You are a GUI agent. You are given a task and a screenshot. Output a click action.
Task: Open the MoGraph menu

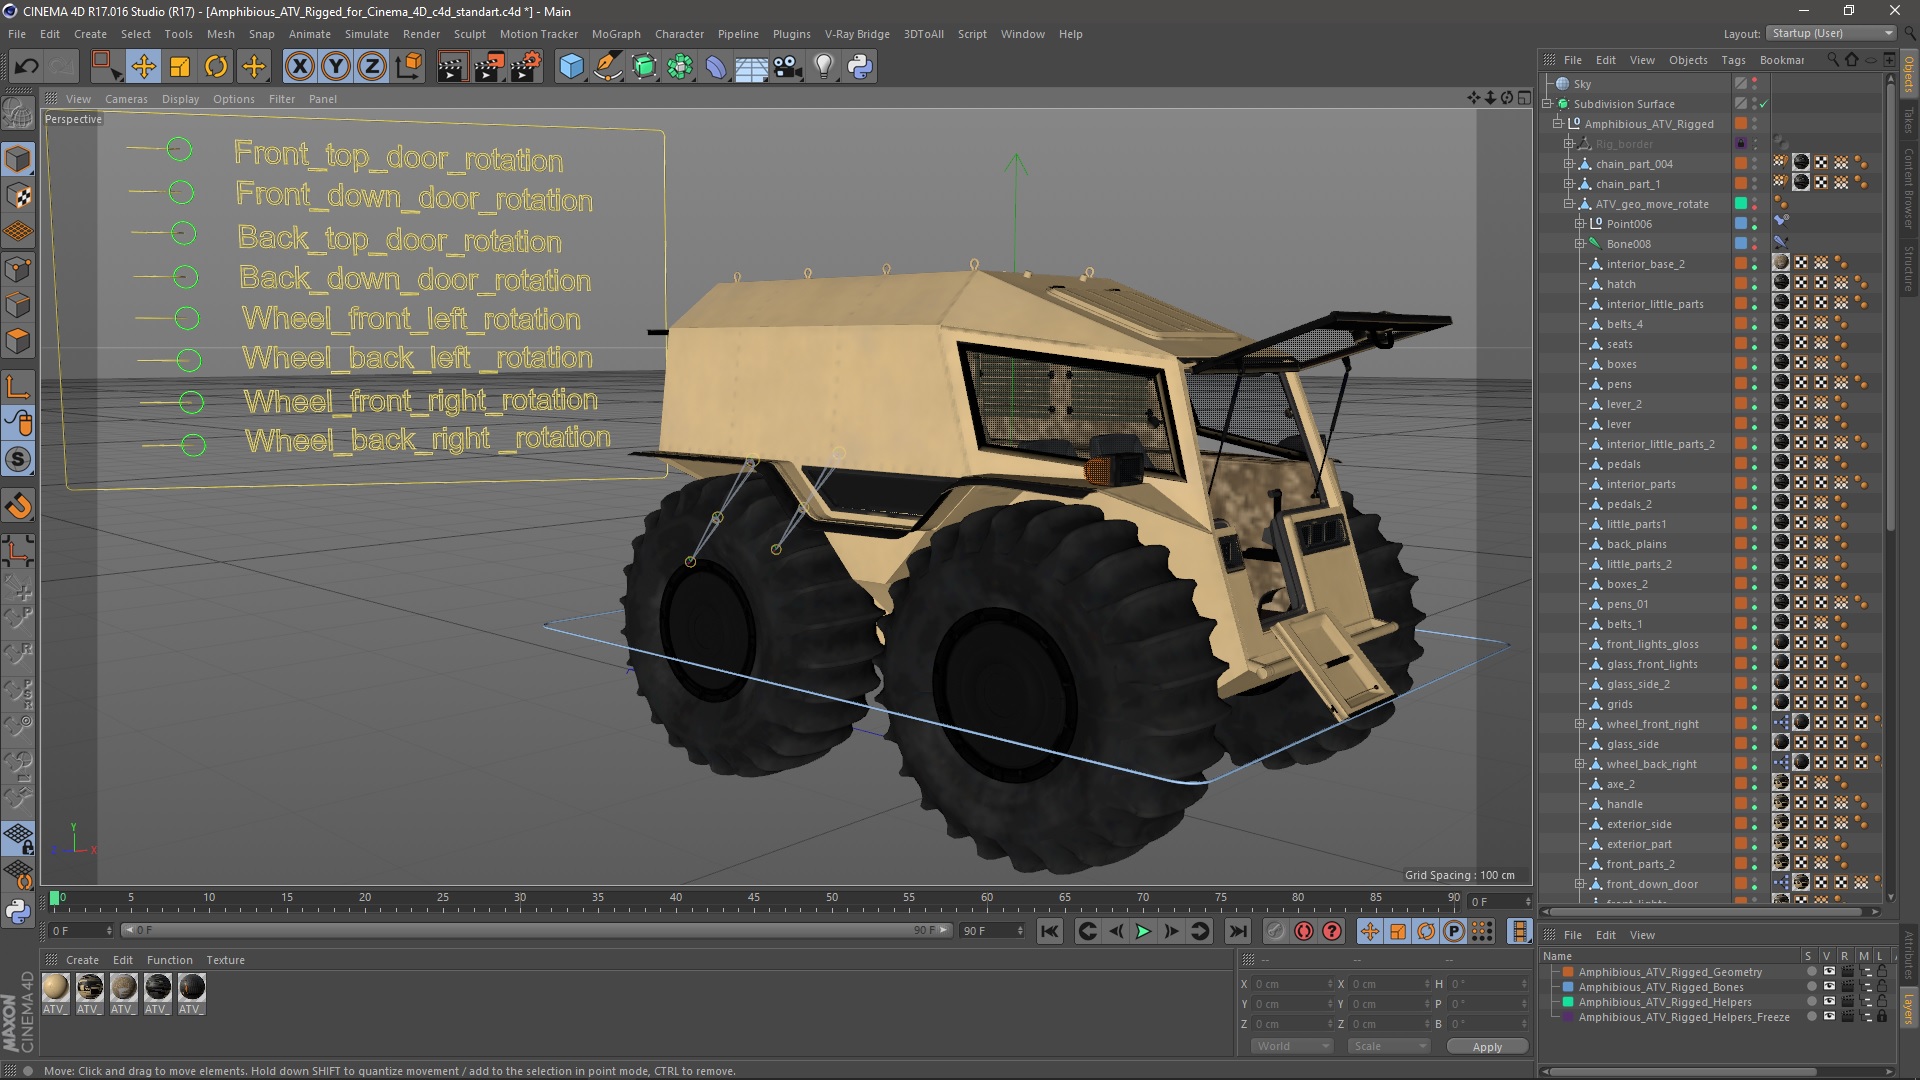(x=615, y=34)
